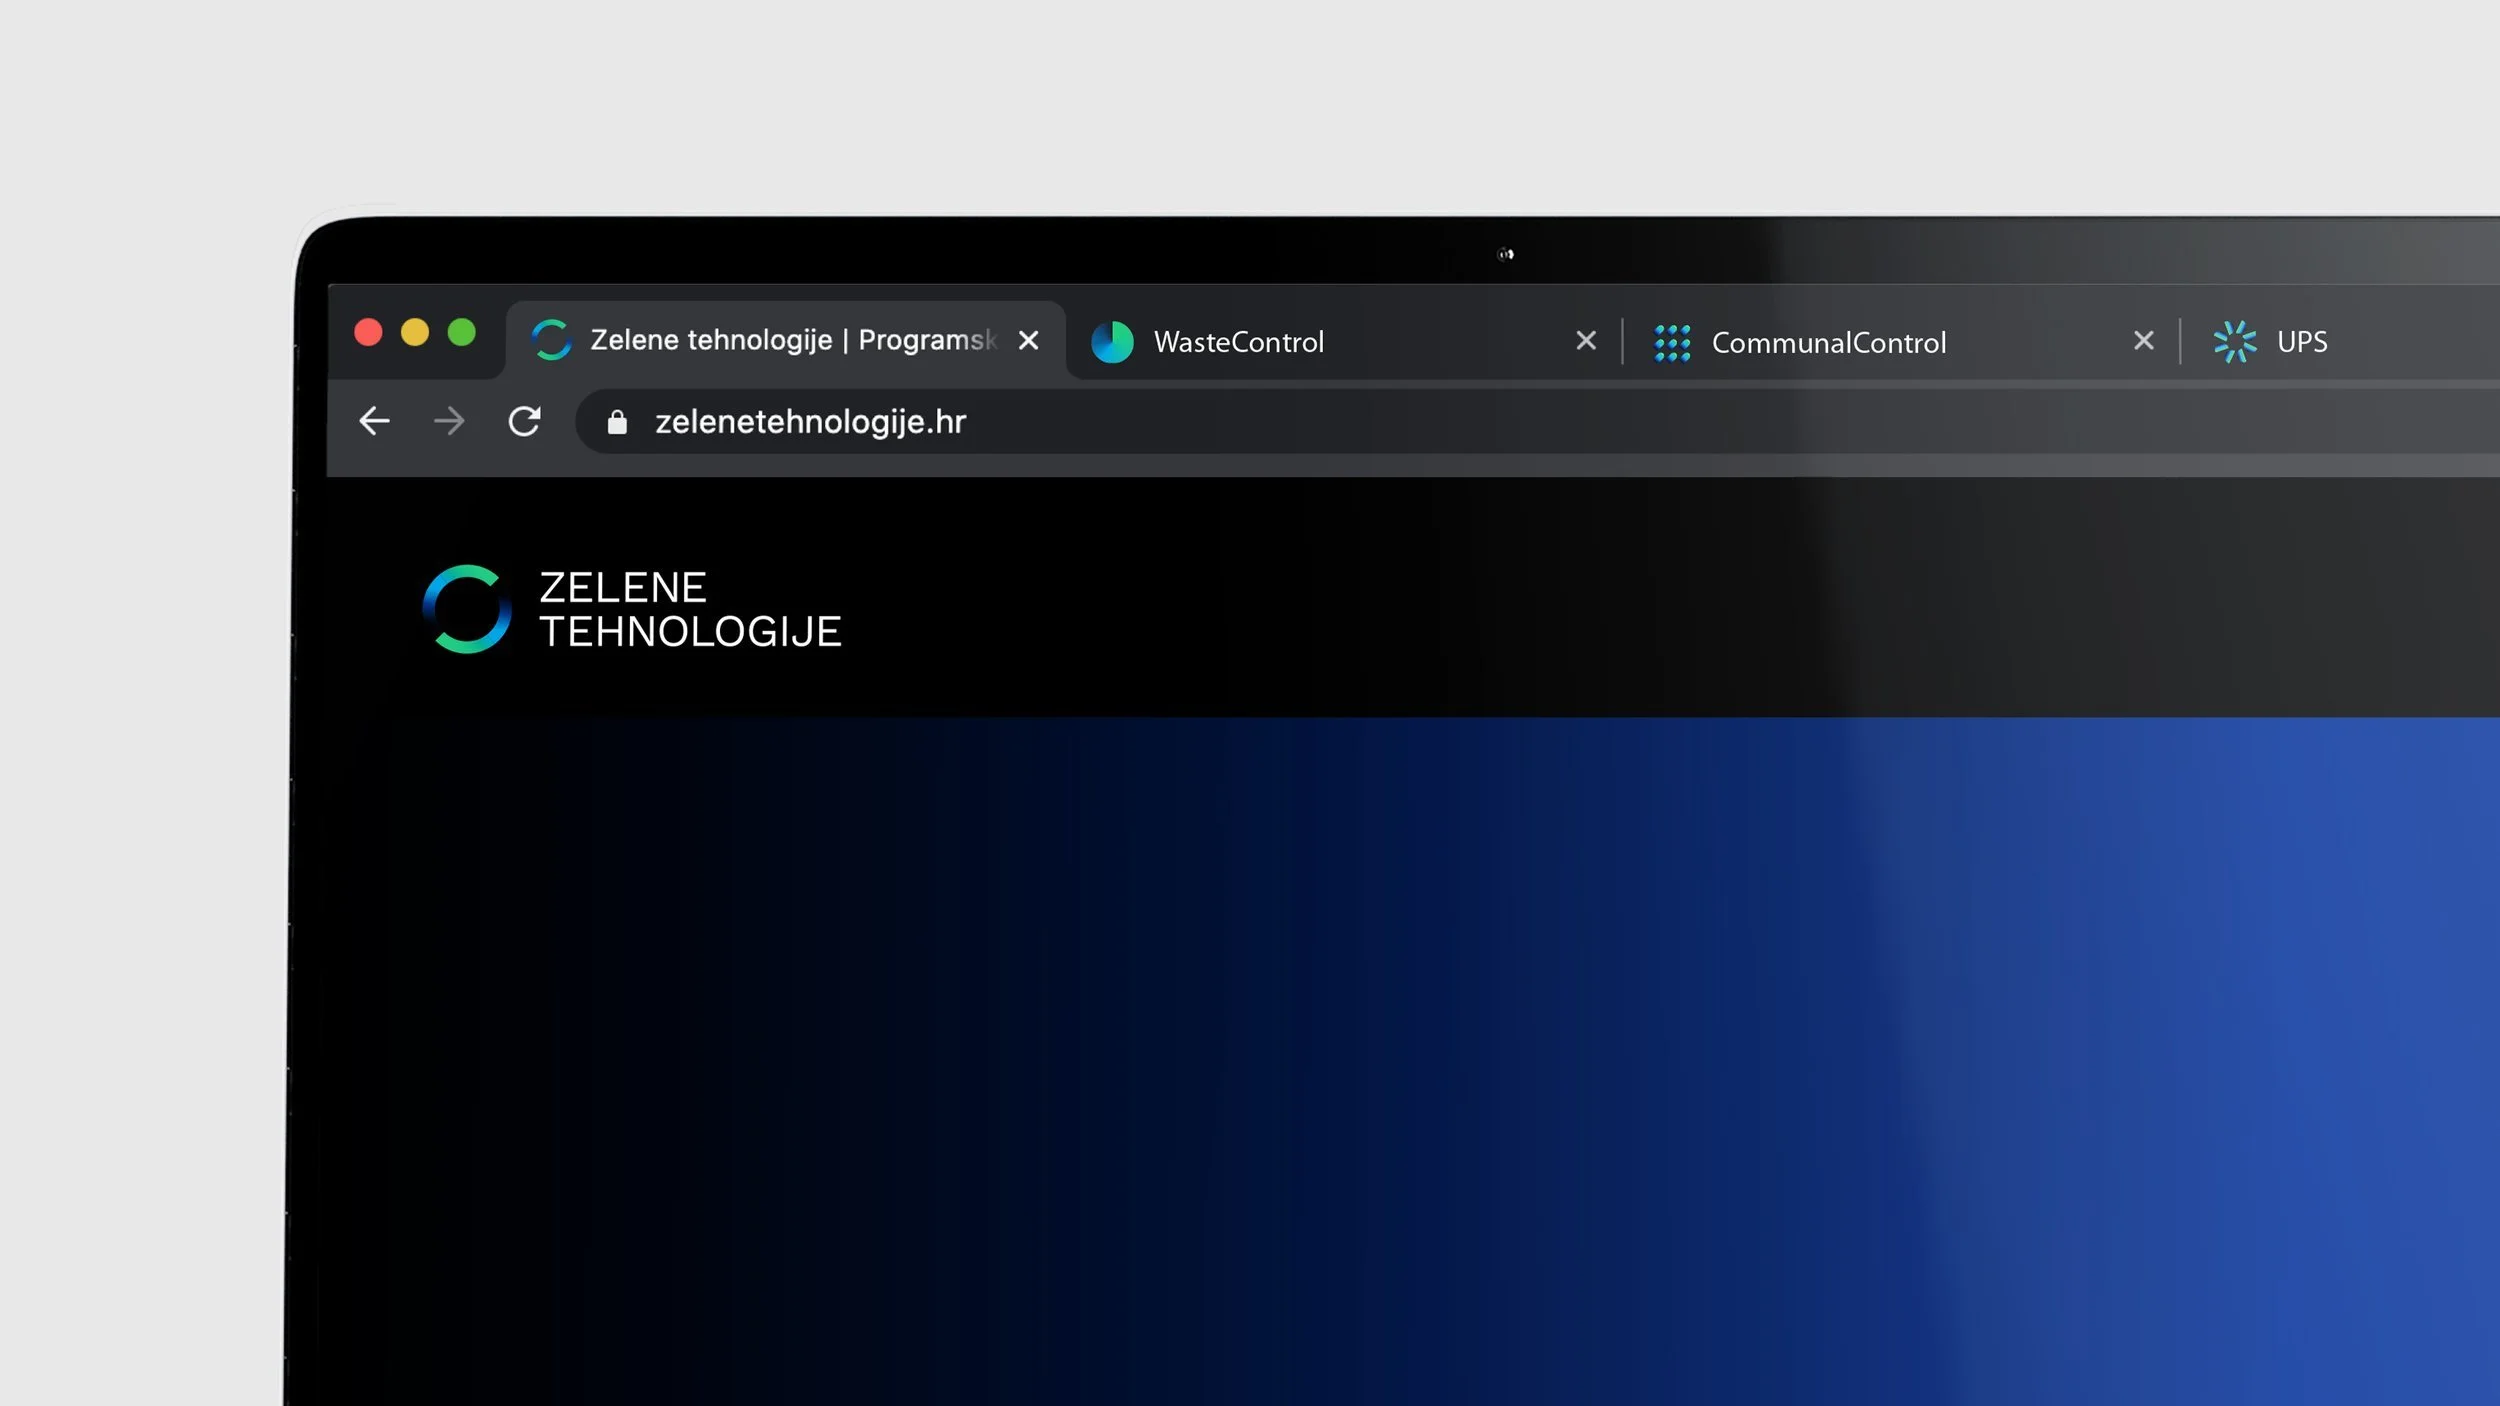This screenshot has height=1406, width=2500.
Task: Close the WasteControl tab
Action: 1585,341
